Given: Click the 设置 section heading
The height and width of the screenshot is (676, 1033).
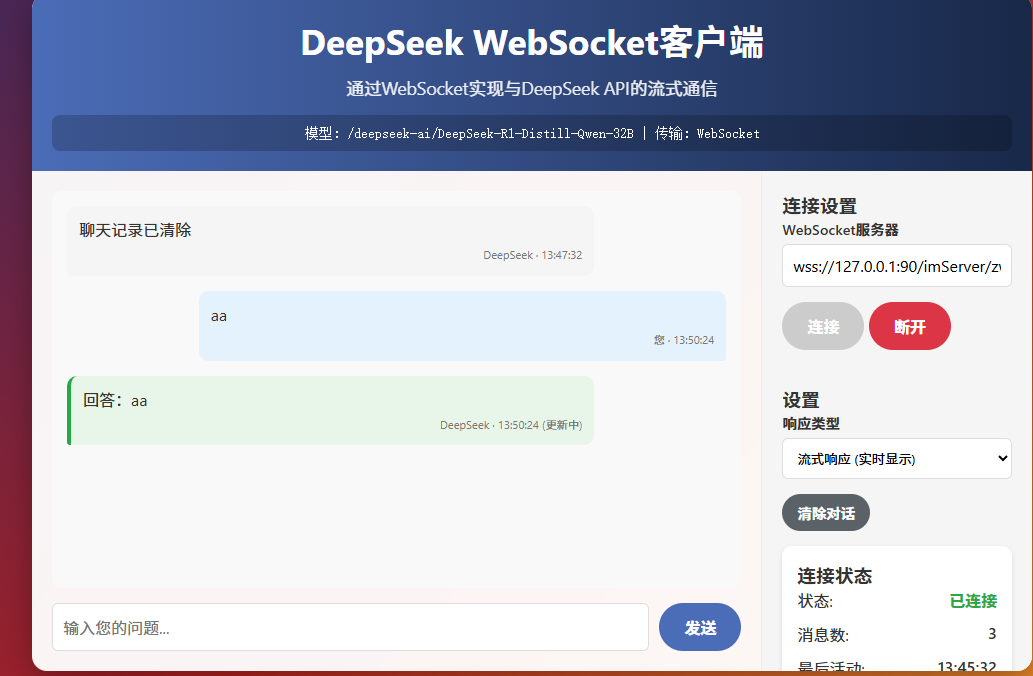Looking at the screenshot, I should [x=800, y=400].
